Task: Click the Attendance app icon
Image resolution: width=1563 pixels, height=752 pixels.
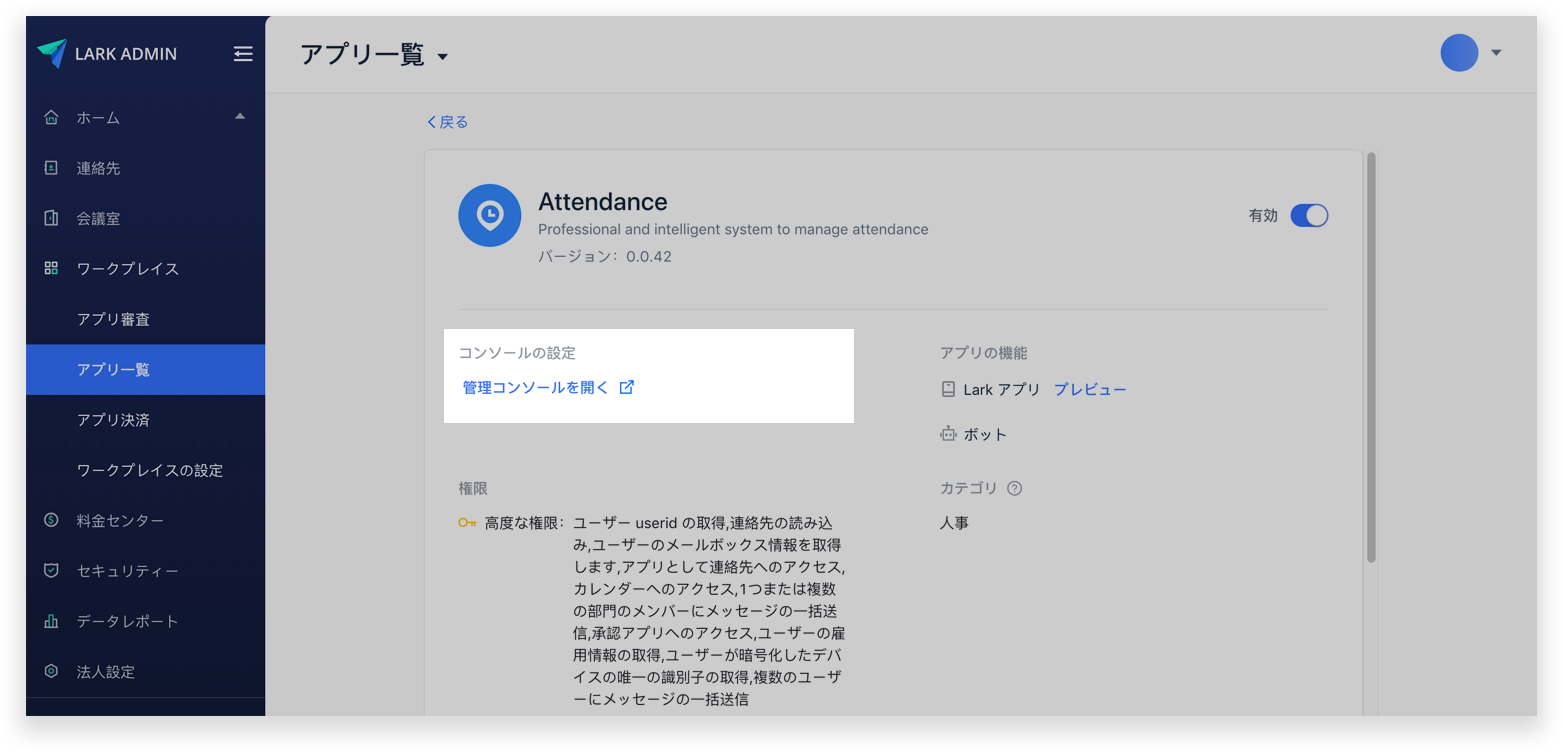Action: point(489,215)
